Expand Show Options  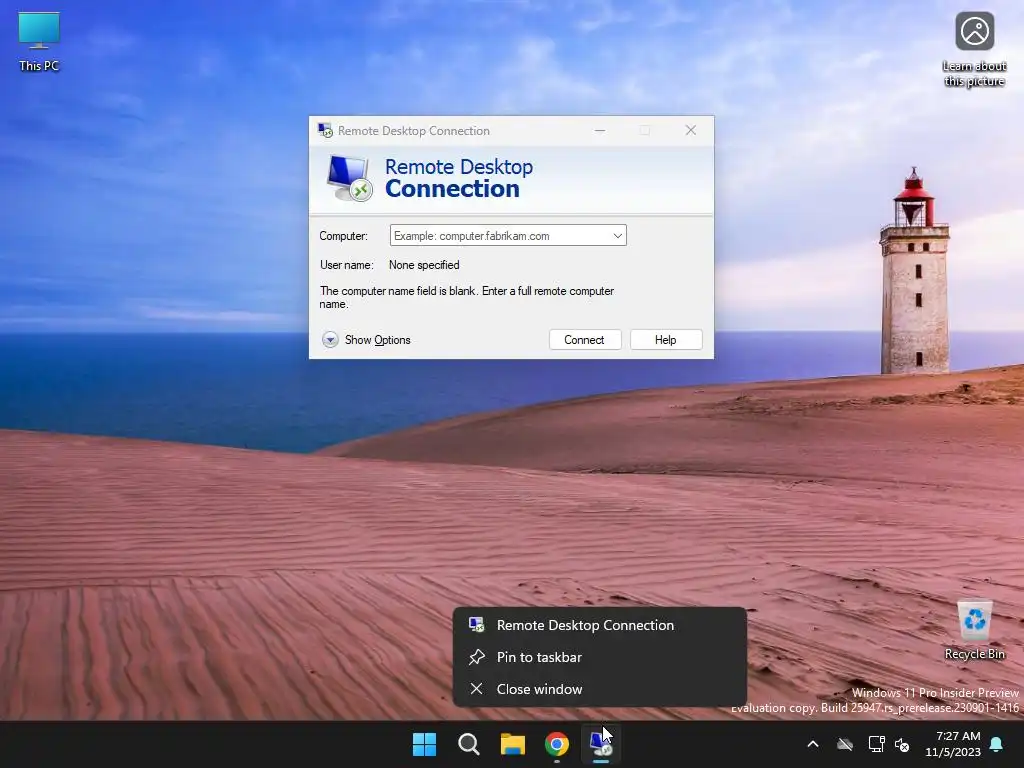click(366, 340)
